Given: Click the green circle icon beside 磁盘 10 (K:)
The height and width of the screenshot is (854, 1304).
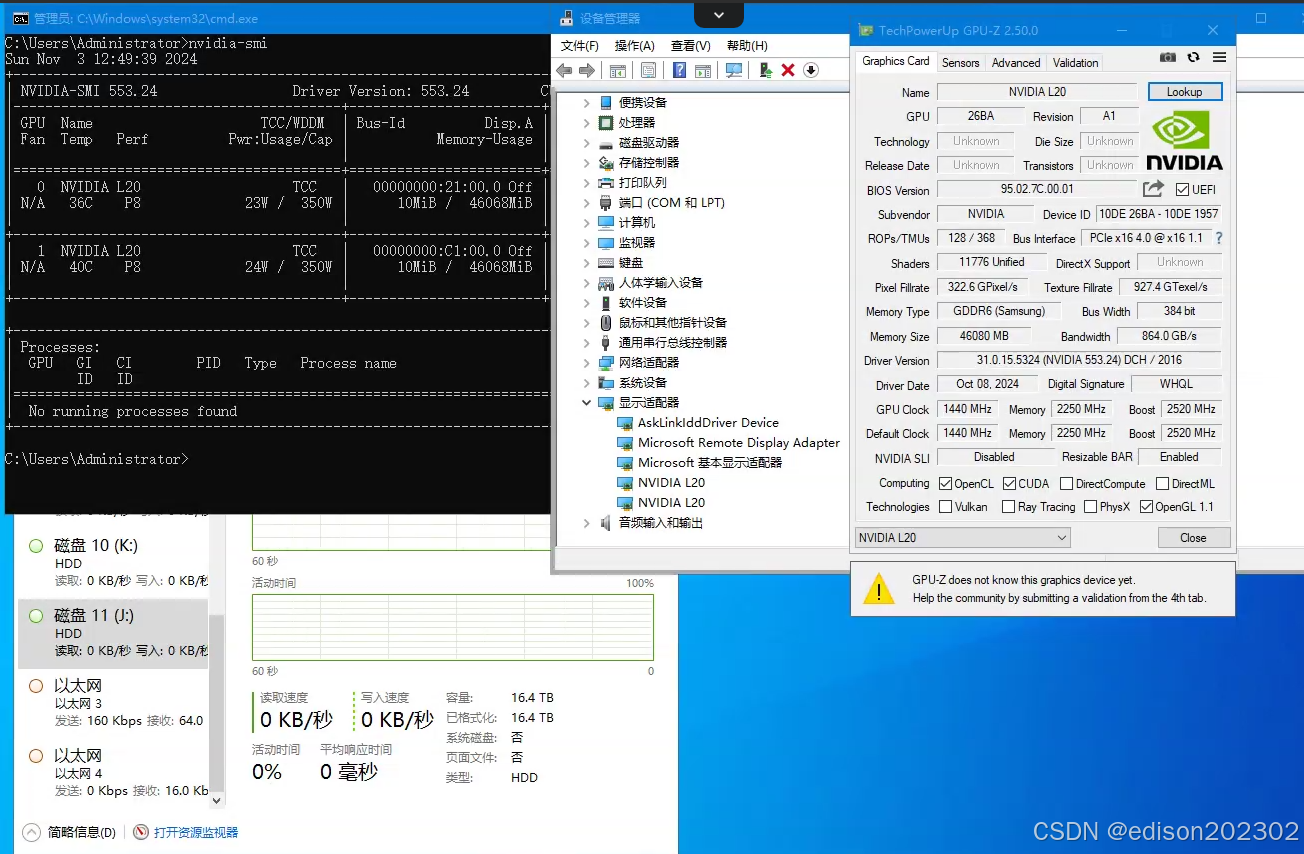Looking at the screenshot, I should tap(36, 546).
